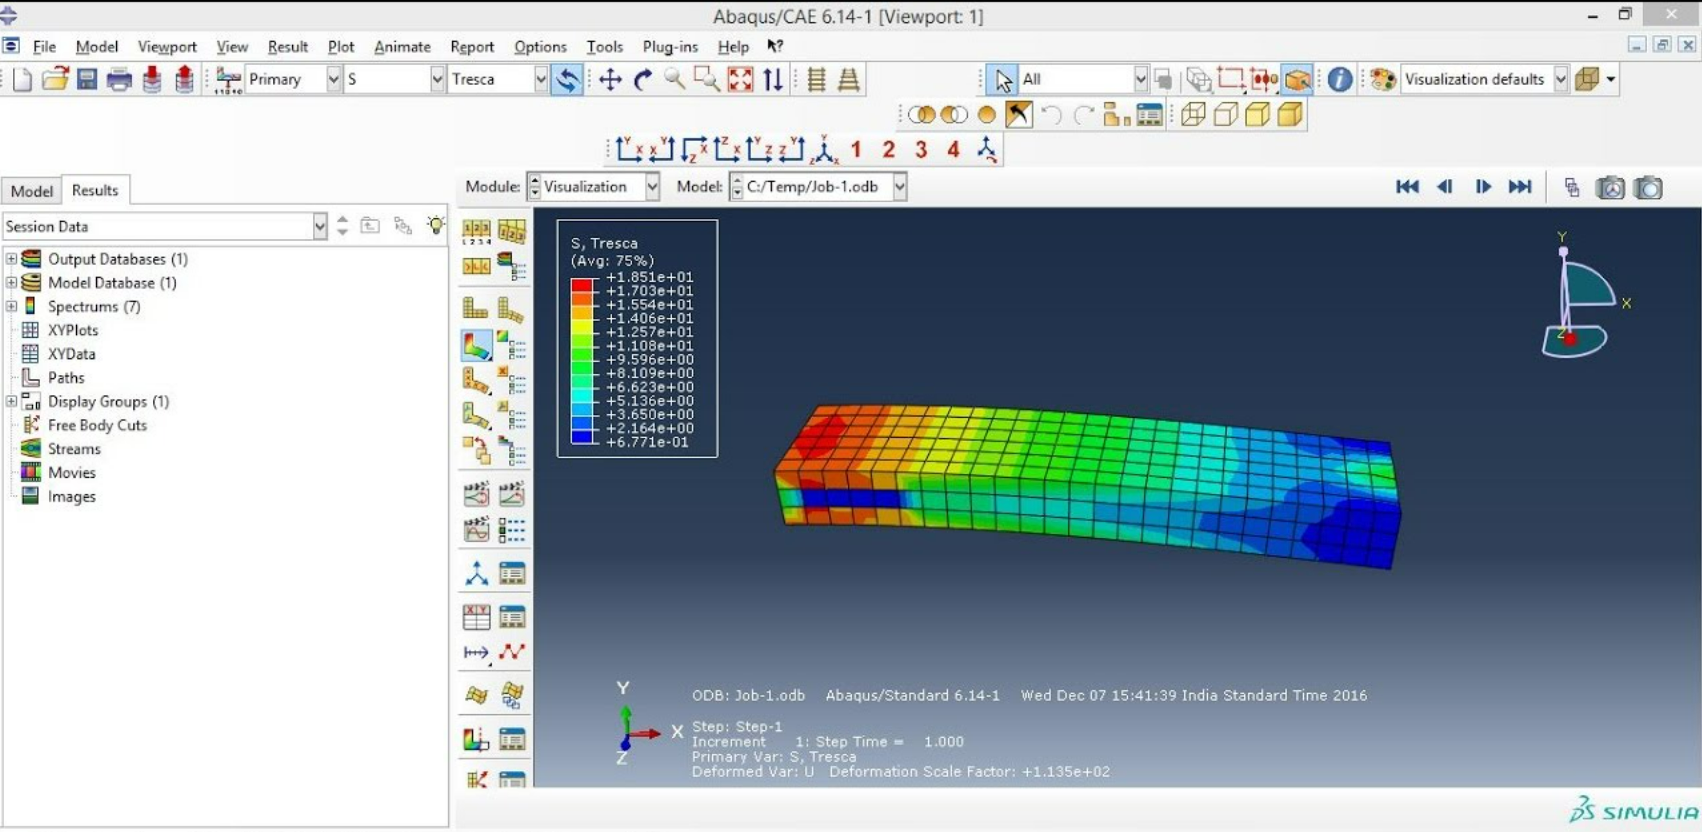Open the Viewport menu
The width and height of the screenshot is (1702, 832).
(x=167, y=46)
